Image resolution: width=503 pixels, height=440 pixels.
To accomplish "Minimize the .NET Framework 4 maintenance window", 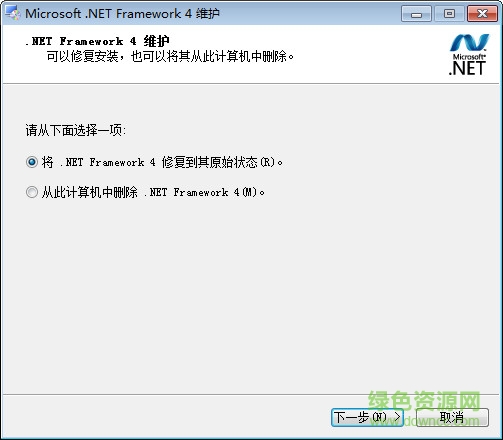I will 416,14.
